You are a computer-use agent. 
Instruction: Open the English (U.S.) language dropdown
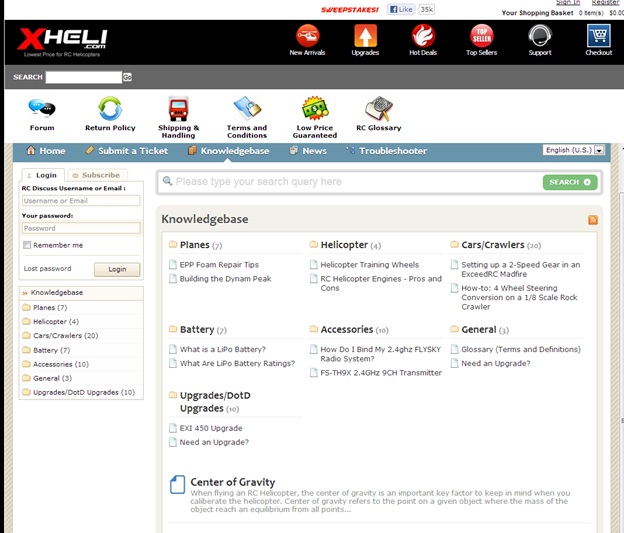574,150
